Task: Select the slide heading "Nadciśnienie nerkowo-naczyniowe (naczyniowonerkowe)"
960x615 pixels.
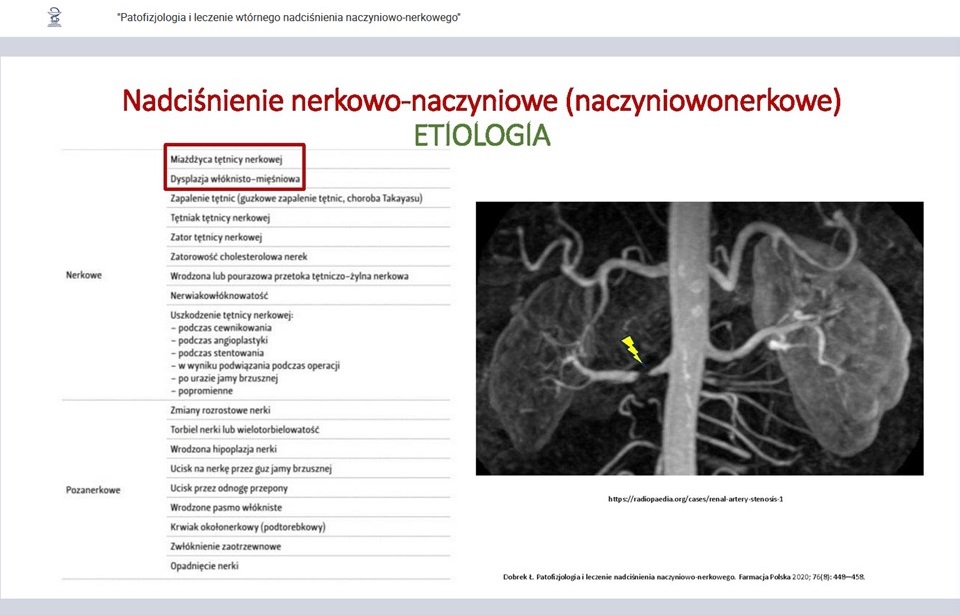Action: pos(482,100)
